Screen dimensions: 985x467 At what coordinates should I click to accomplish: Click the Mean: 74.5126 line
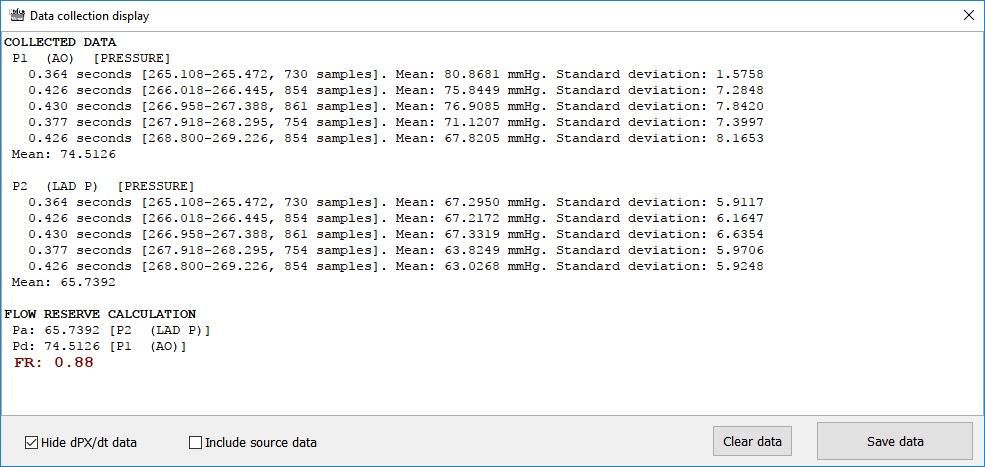[x=63, y=154]
